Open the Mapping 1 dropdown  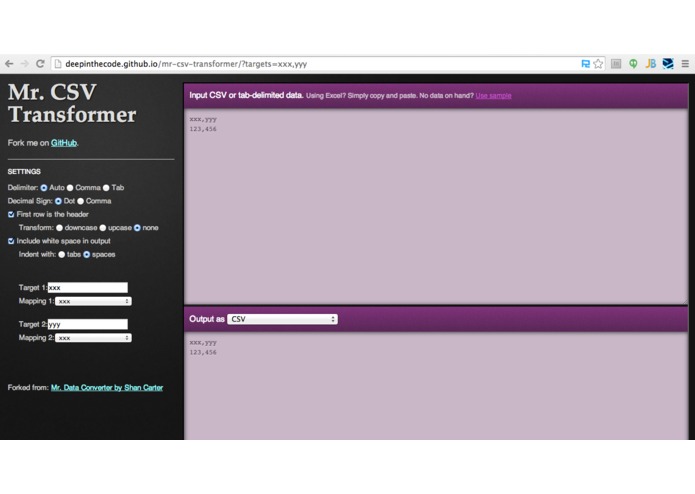click(x=93, y=301)
